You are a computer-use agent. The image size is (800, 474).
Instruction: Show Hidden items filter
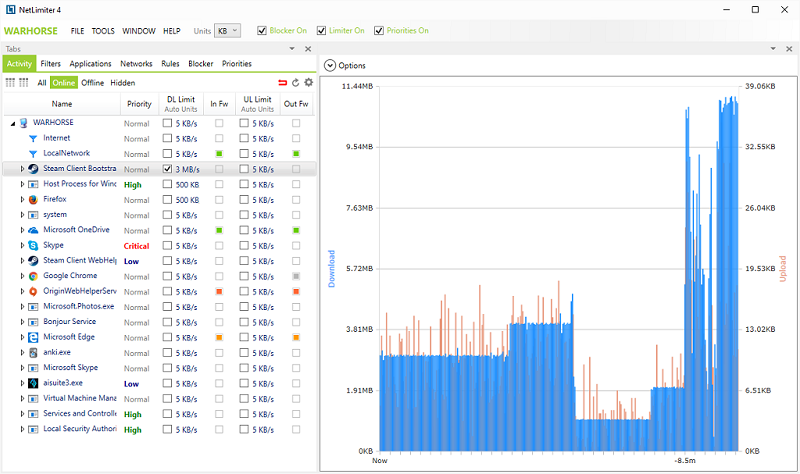pyautogui.click(x=122, y=83)
